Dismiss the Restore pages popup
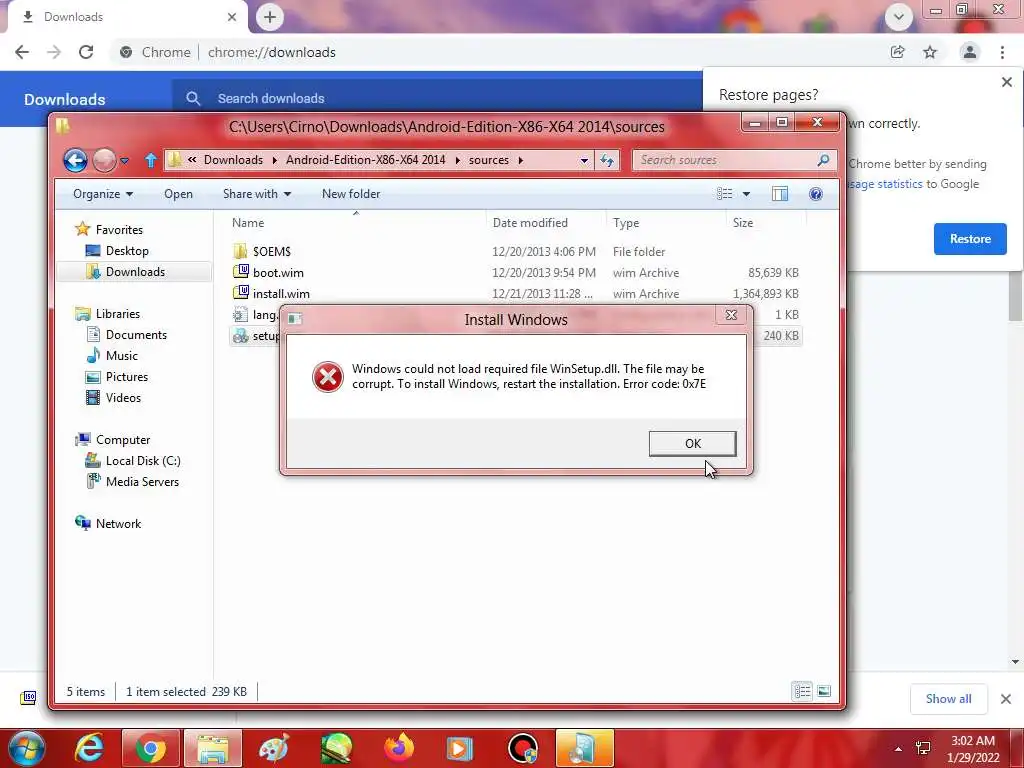The width and height of the screenshot is (1024, 768). [1006, 82]
